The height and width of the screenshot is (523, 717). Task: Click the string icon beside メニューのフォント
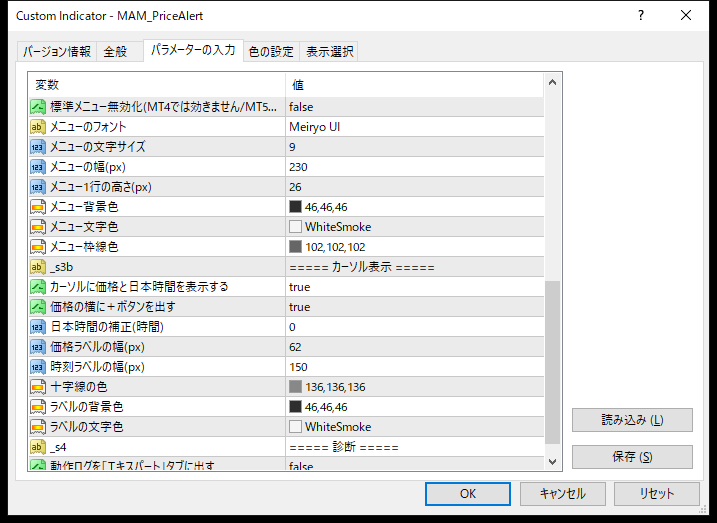pyautogui.click(x=38, y=127)
